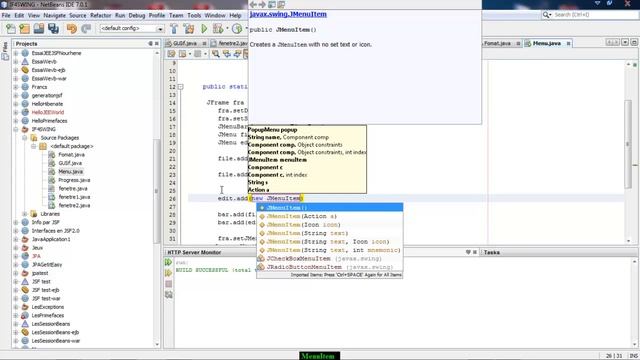640x360 pixels.
Task: Expand the JPA project node
Action: coord(16,256)
